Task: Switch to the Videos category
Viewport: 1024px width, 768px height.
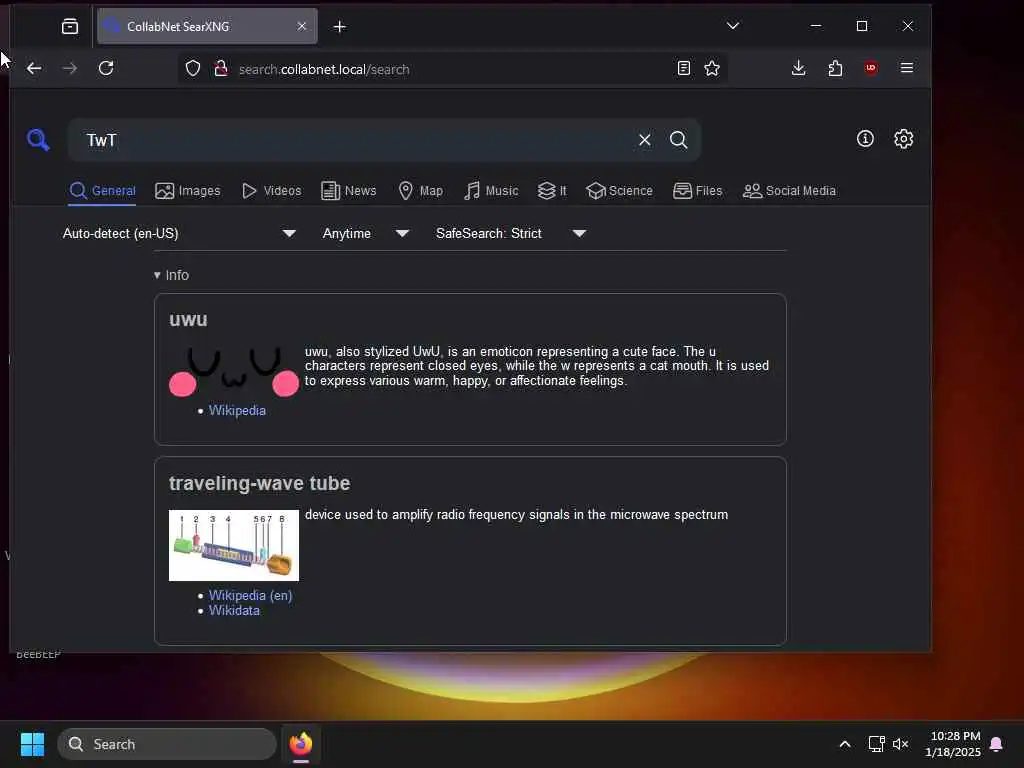Action: pyautogui.click(x=271, y=191)
